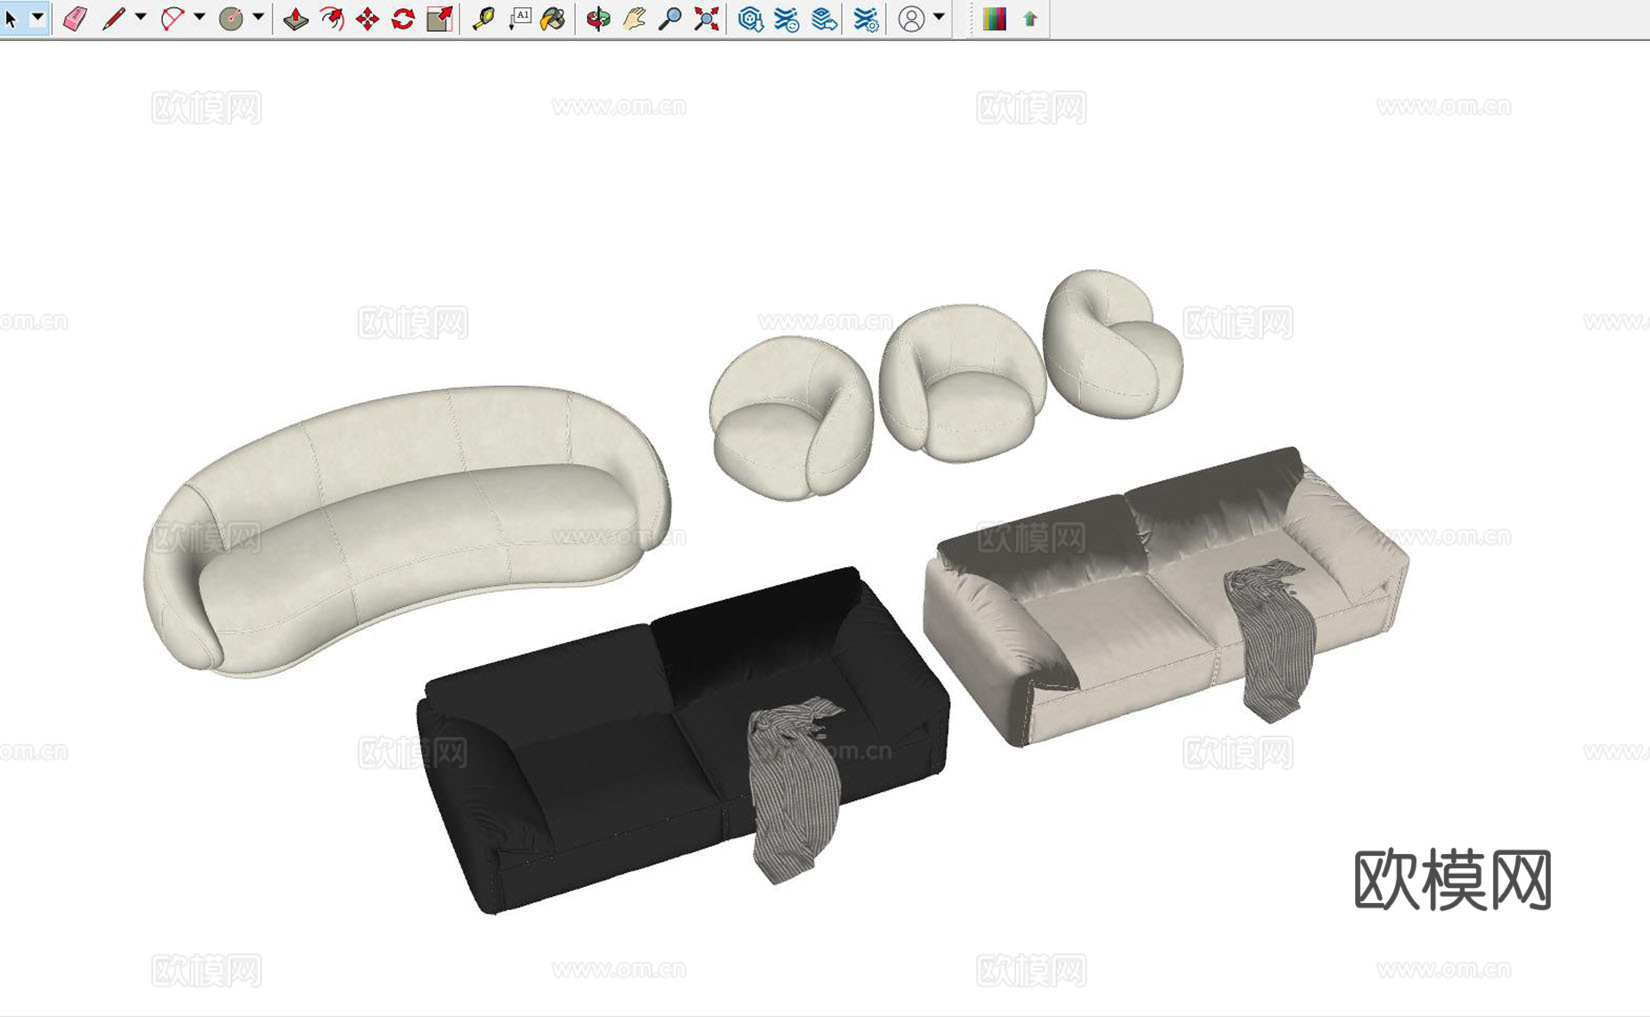
Task: Activate the Paint Bucket tool
Action: pyautogui.click(x=553, y=18)
